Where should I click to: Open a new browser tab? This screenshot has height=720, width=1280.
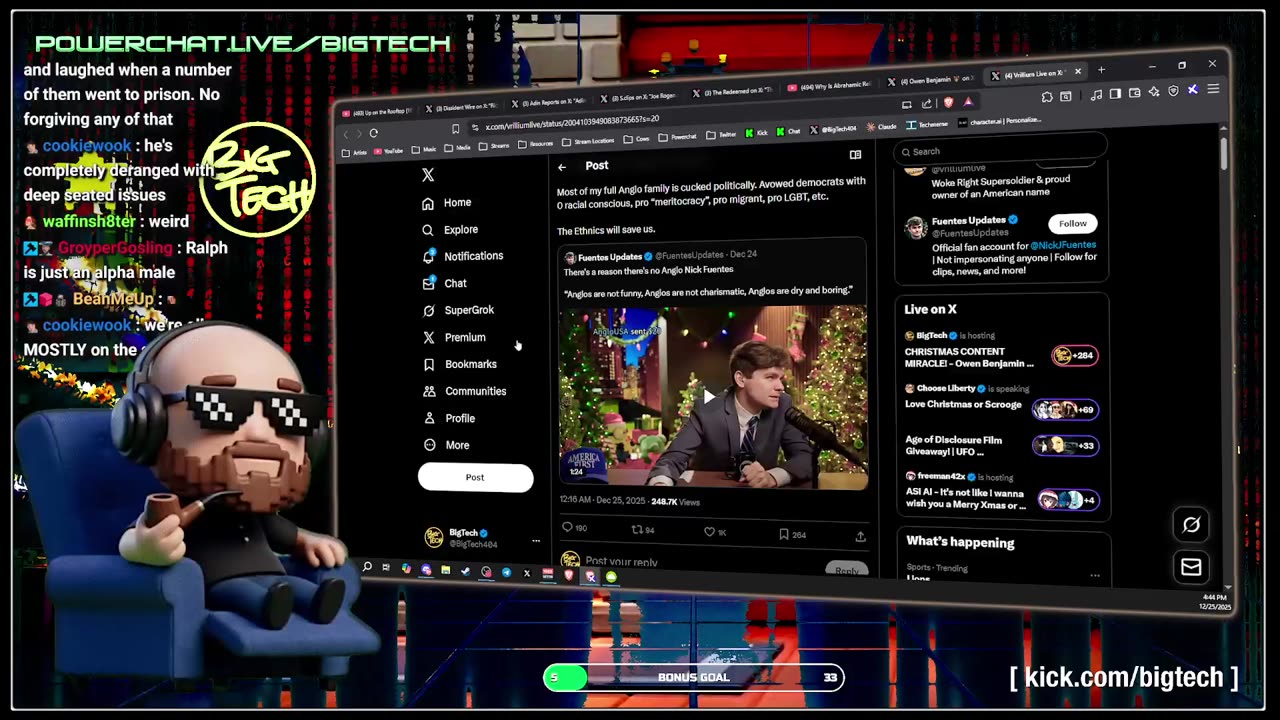(1101, 70)
